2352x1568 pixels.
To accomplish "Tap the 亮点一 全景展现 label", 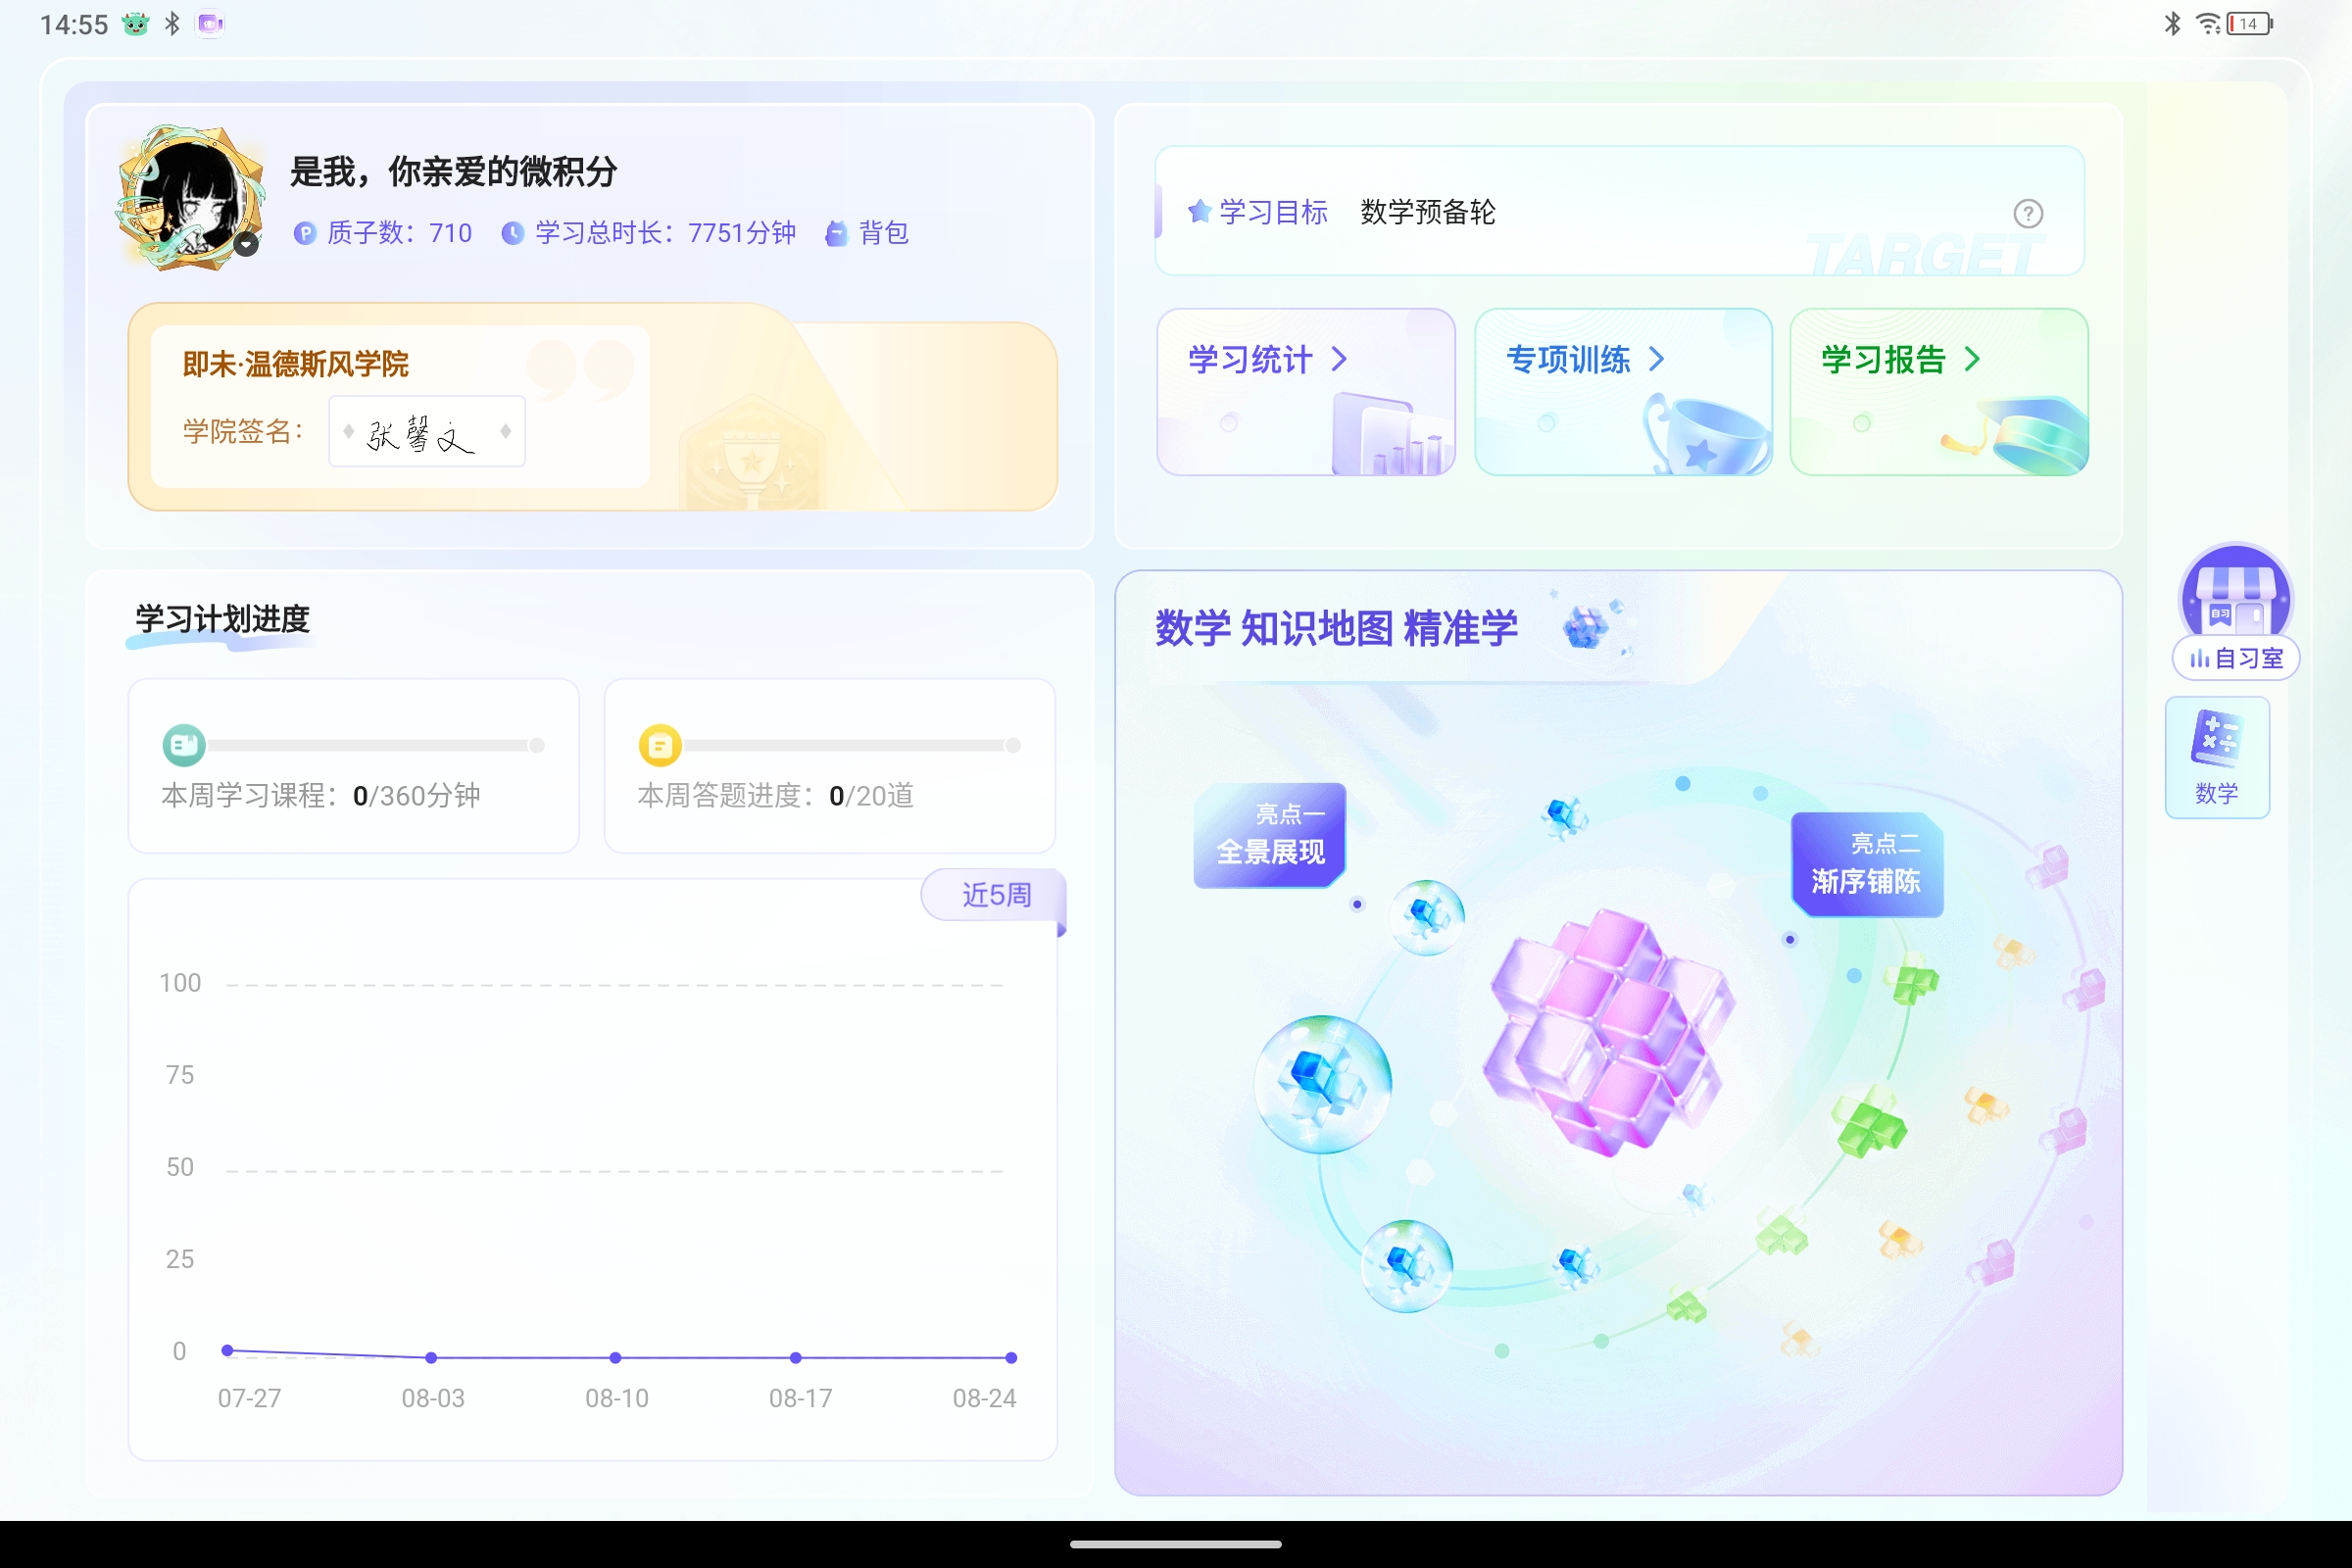I will tap(1270, 835).
